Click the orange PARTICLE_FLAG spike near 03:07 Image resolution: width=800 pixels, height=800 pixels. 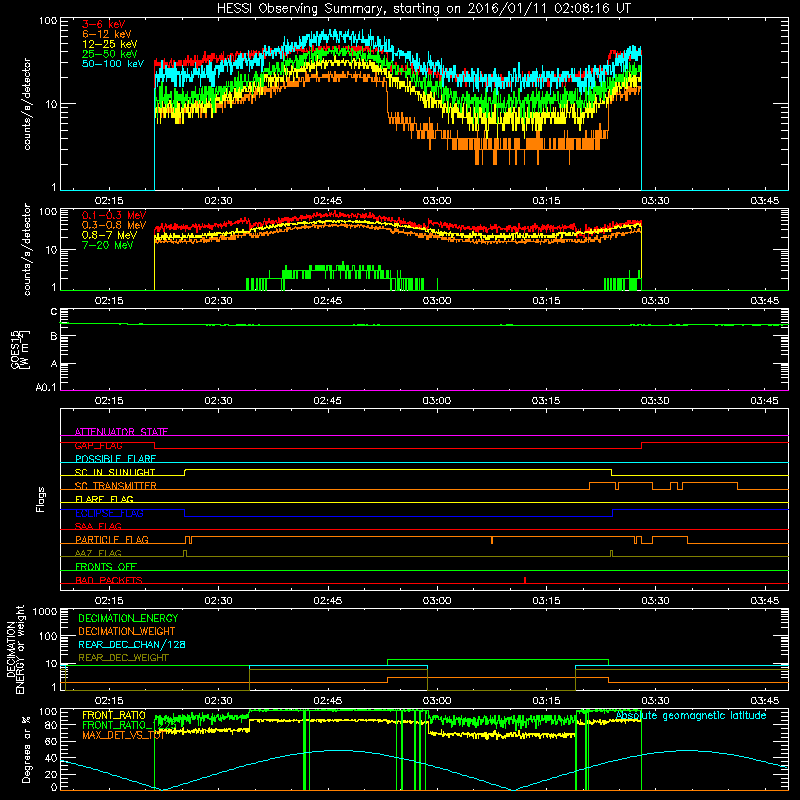coord(492,540)
